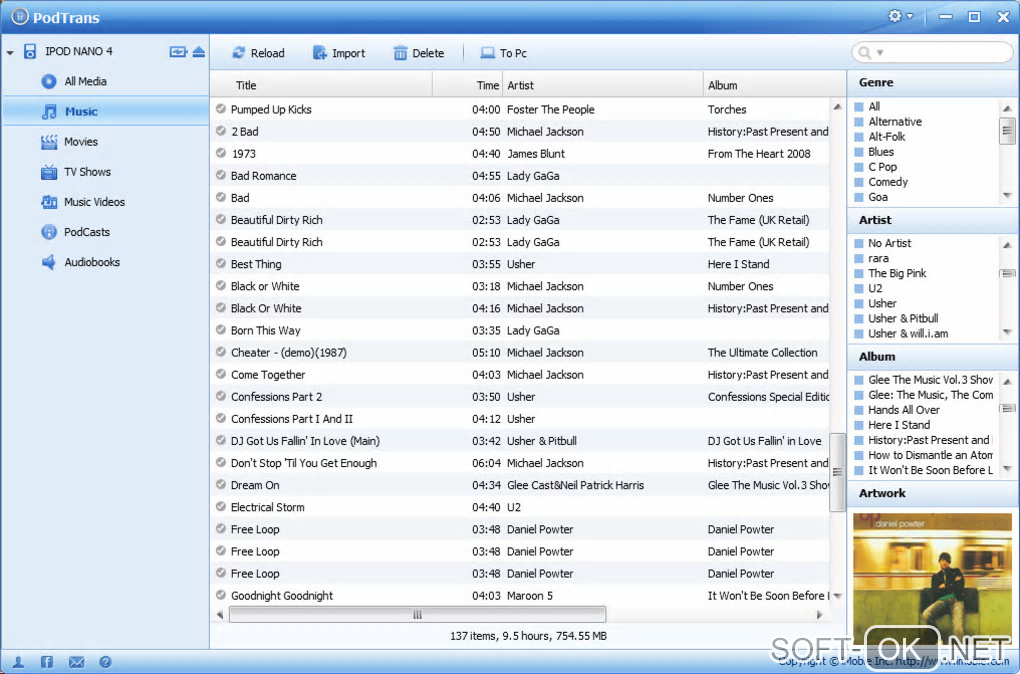Click the vertical scrollbar thumb of song list
The height and width of the screenshot is (674, 1020).
click(x=837, y=472)
